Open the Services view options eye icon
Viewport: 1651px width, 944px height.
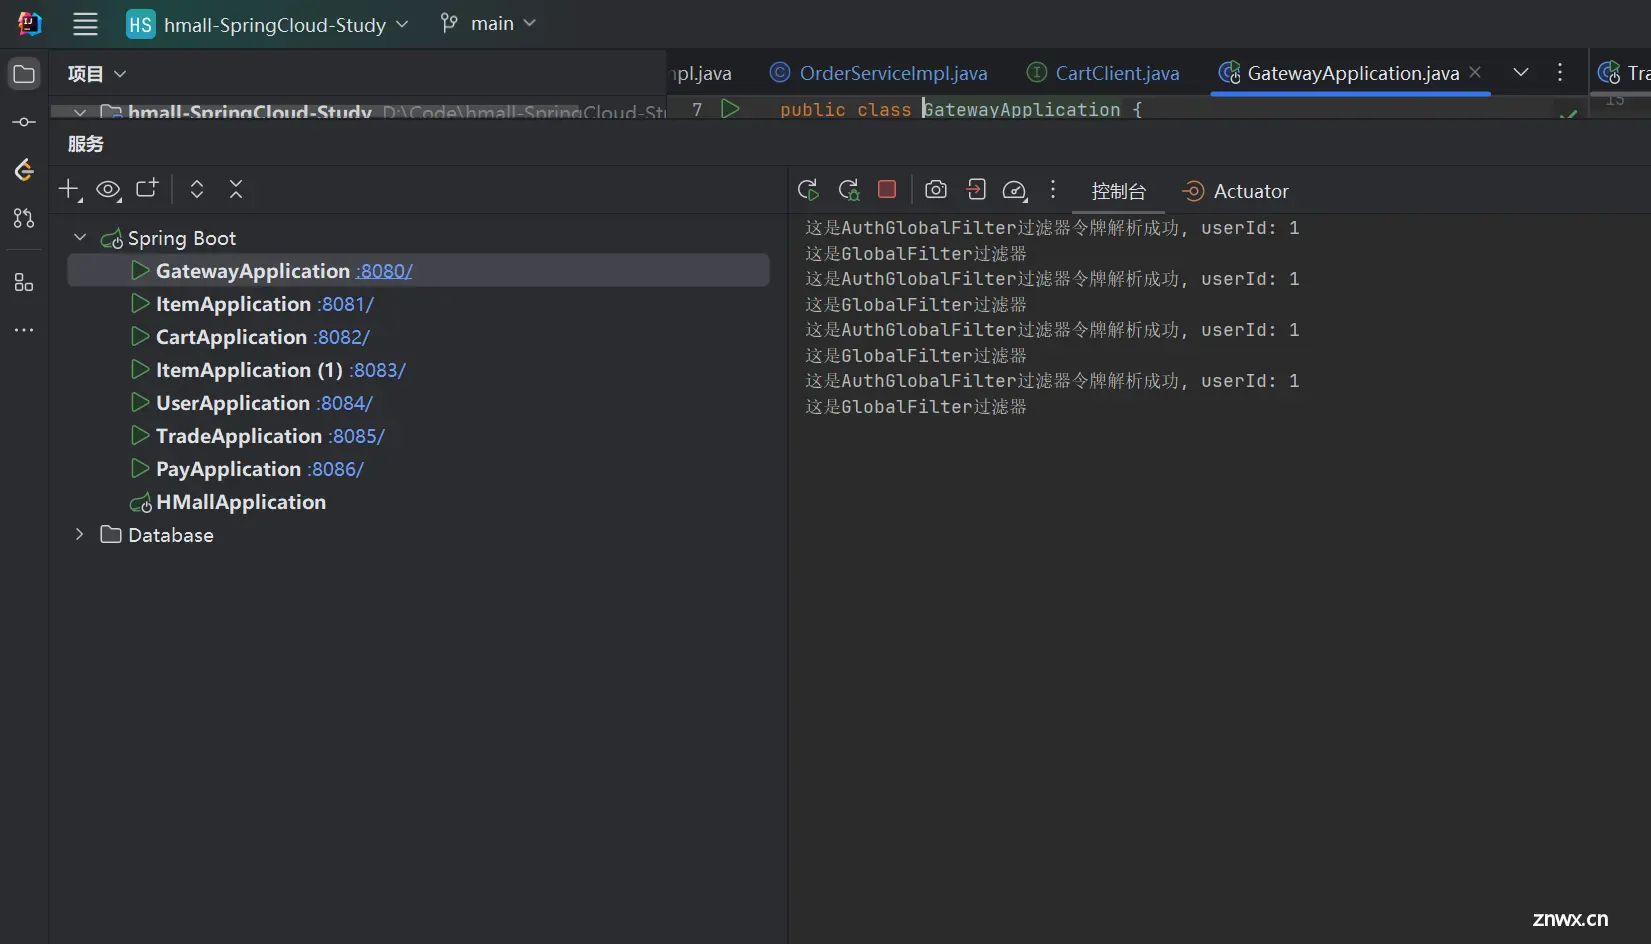pyautogui.click(x=108, y=189)
